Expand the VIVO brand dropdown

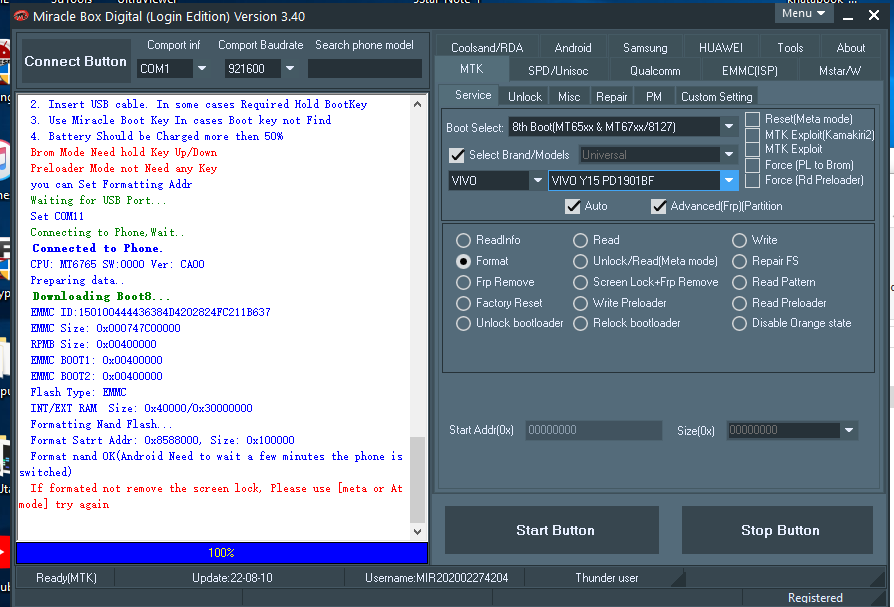click(x=537, y=181)
